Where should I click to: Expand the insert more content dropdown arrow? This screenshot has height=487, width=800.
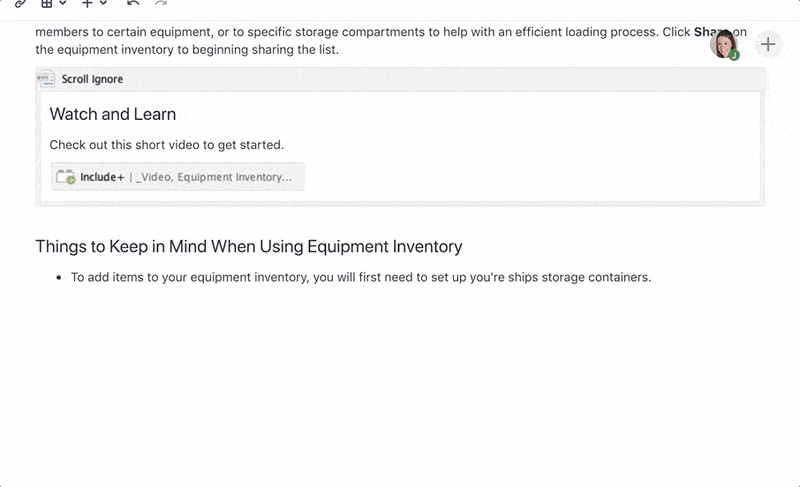103,3
